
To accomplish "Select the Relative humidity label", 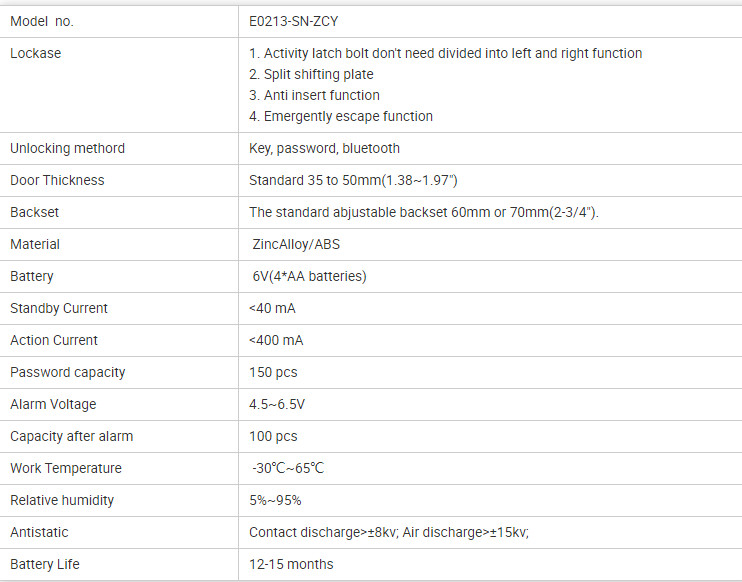I will pos(62,500).
